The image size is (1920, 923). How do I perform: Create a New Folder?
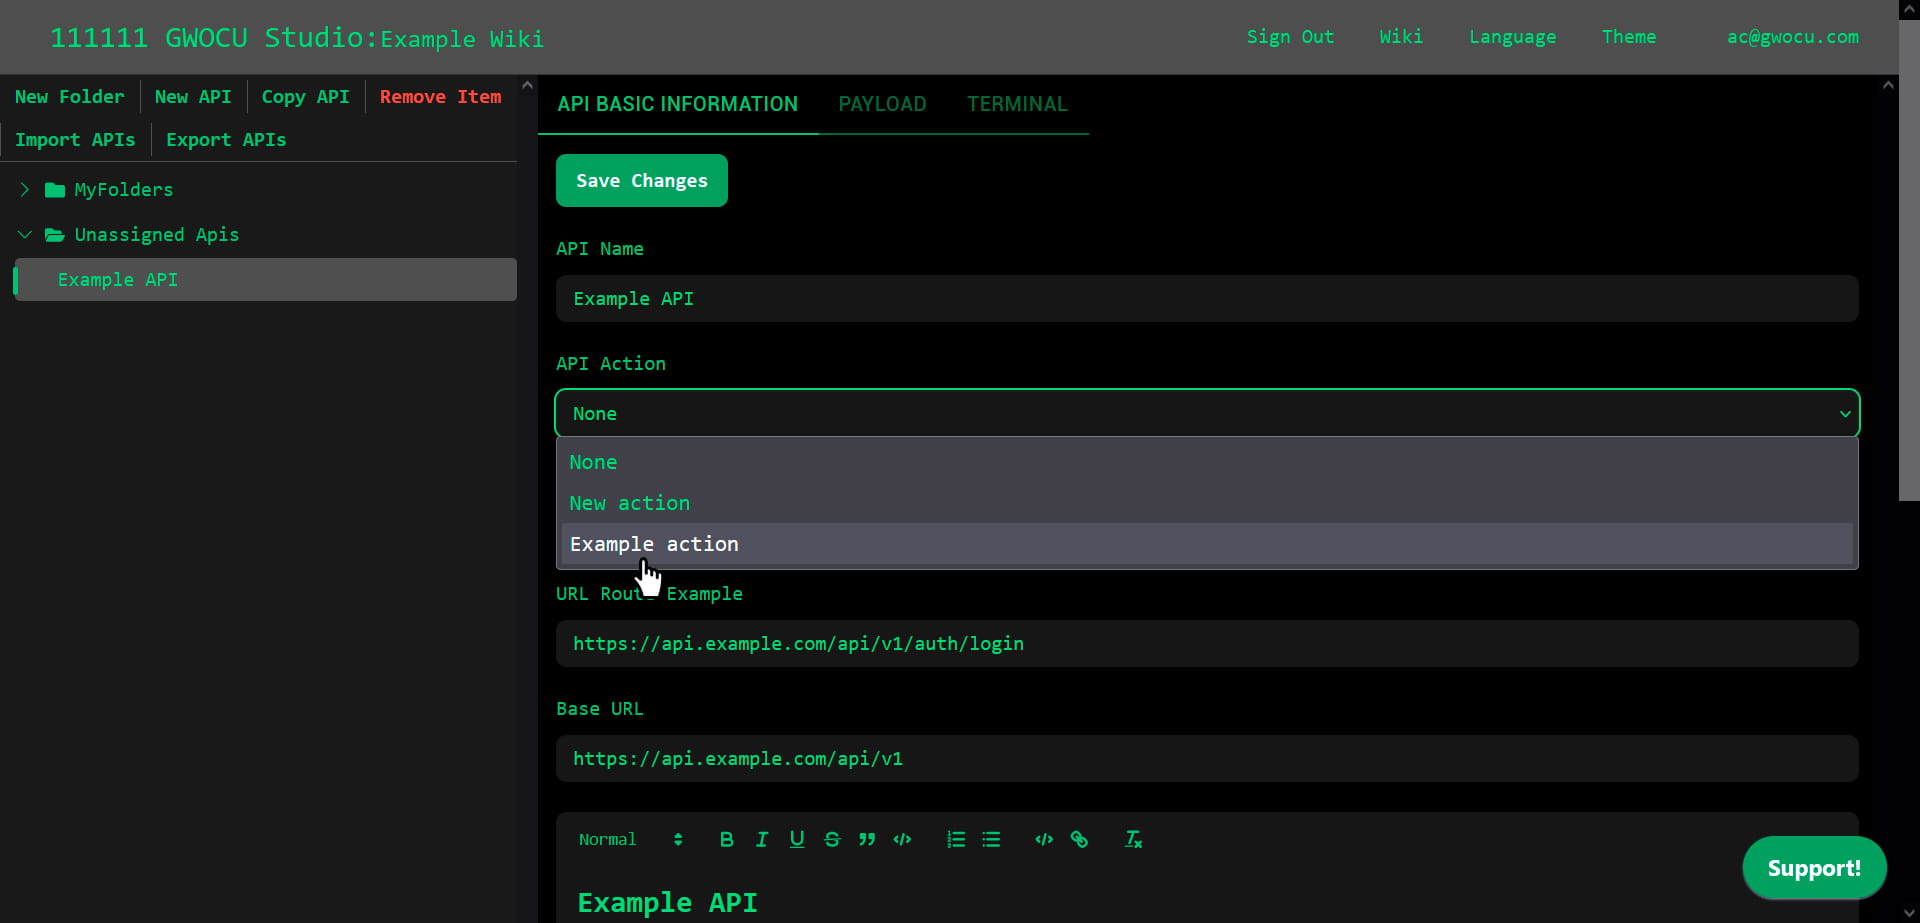point(70,97)
